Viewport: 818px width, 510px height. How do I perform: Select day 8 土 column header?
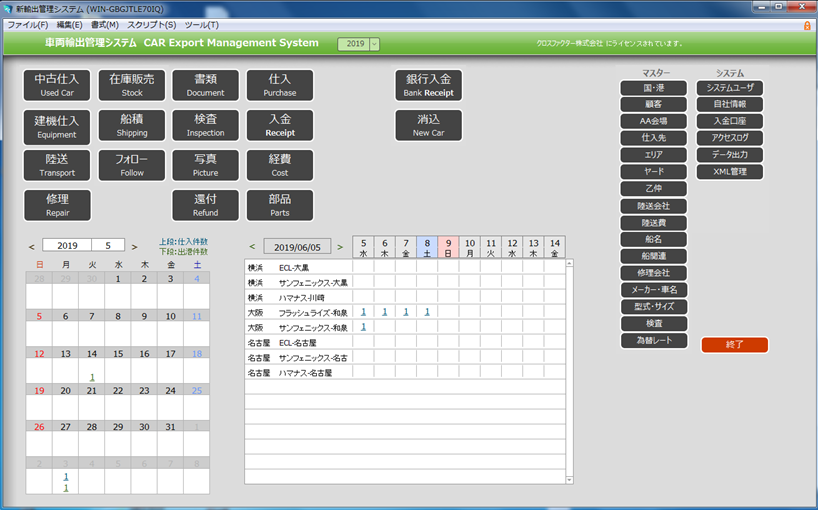tap(427, 247)
